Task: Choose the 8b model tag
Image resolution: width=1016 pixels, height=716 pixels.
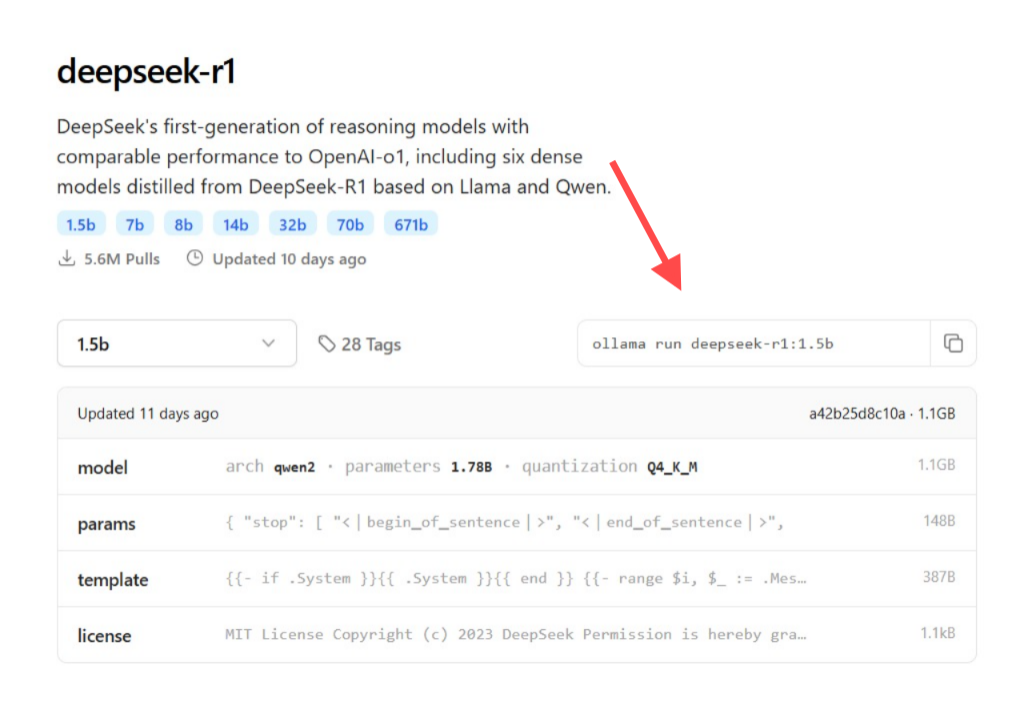Action: (x=183, y=224)
